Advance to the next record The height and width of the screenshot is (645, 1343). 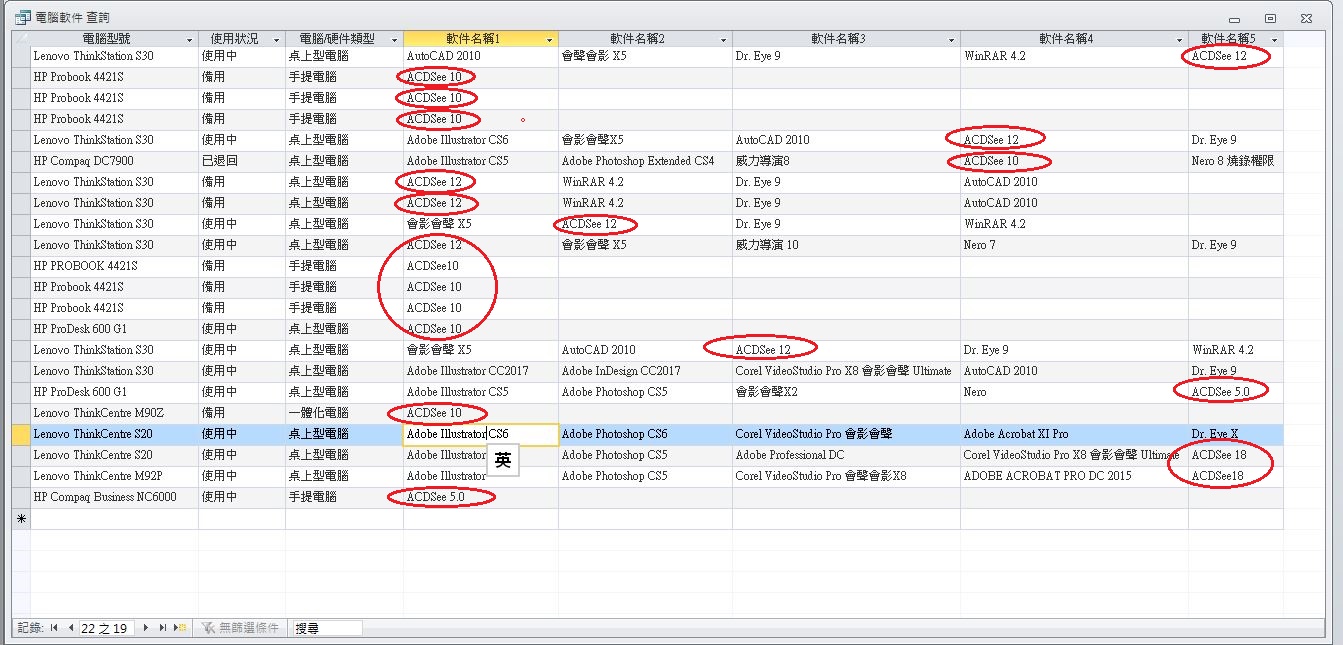pyautogui.click(x=146, y=628)
